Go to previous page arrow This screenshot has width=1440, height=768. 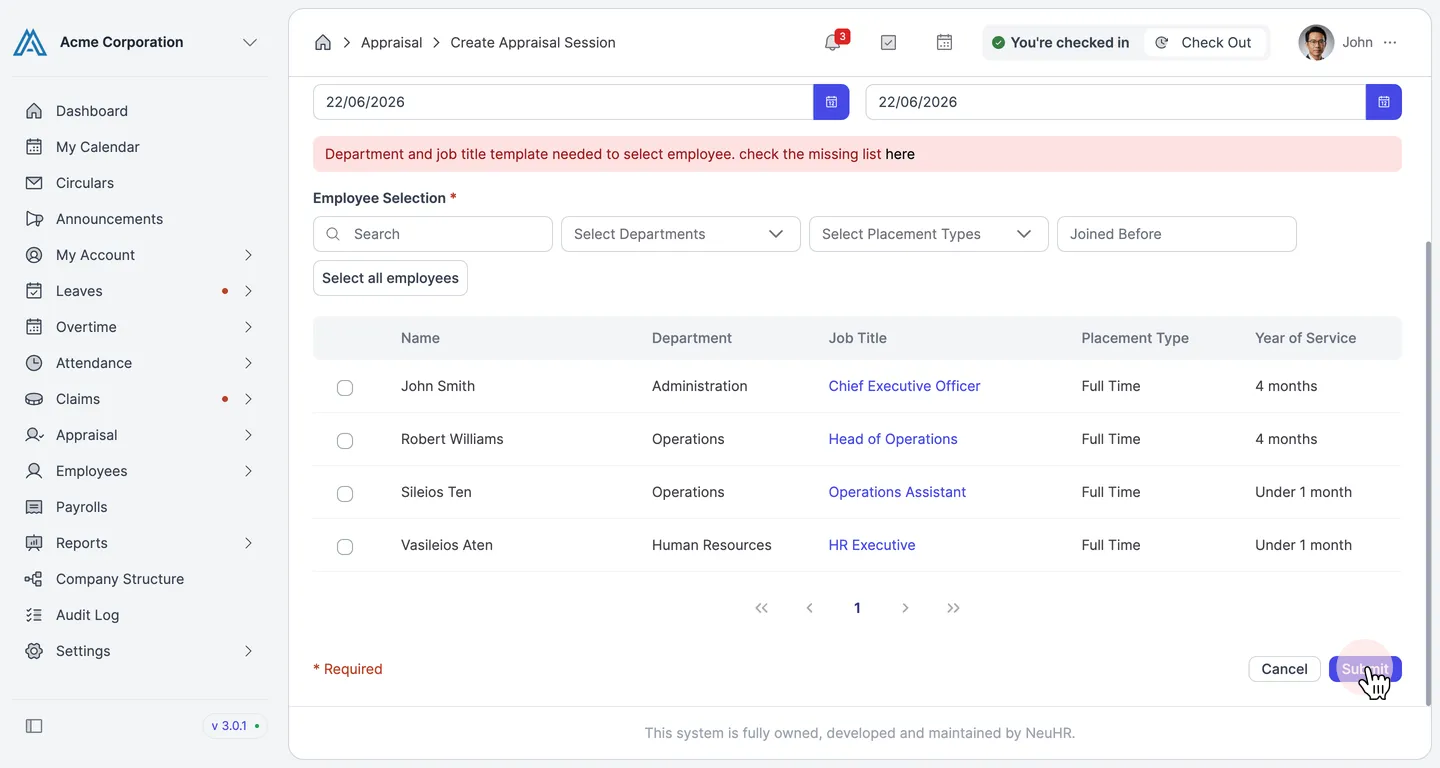(809, 608)
